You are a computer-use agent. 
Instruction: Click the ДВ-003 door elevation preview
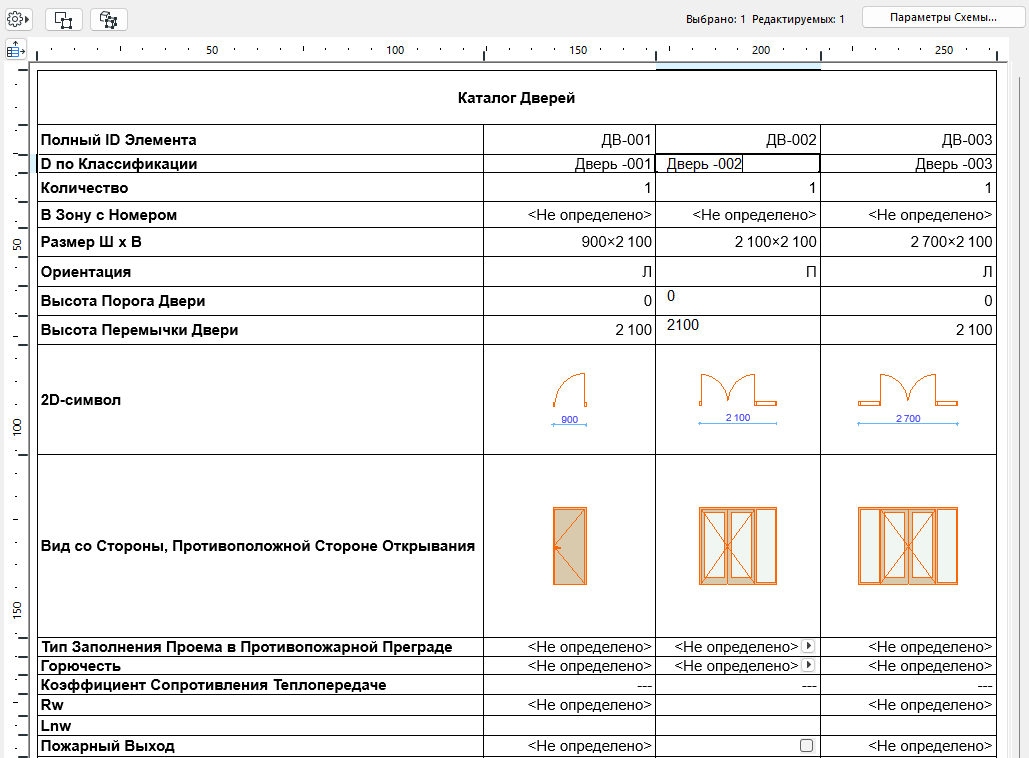(x=908, y=546)
